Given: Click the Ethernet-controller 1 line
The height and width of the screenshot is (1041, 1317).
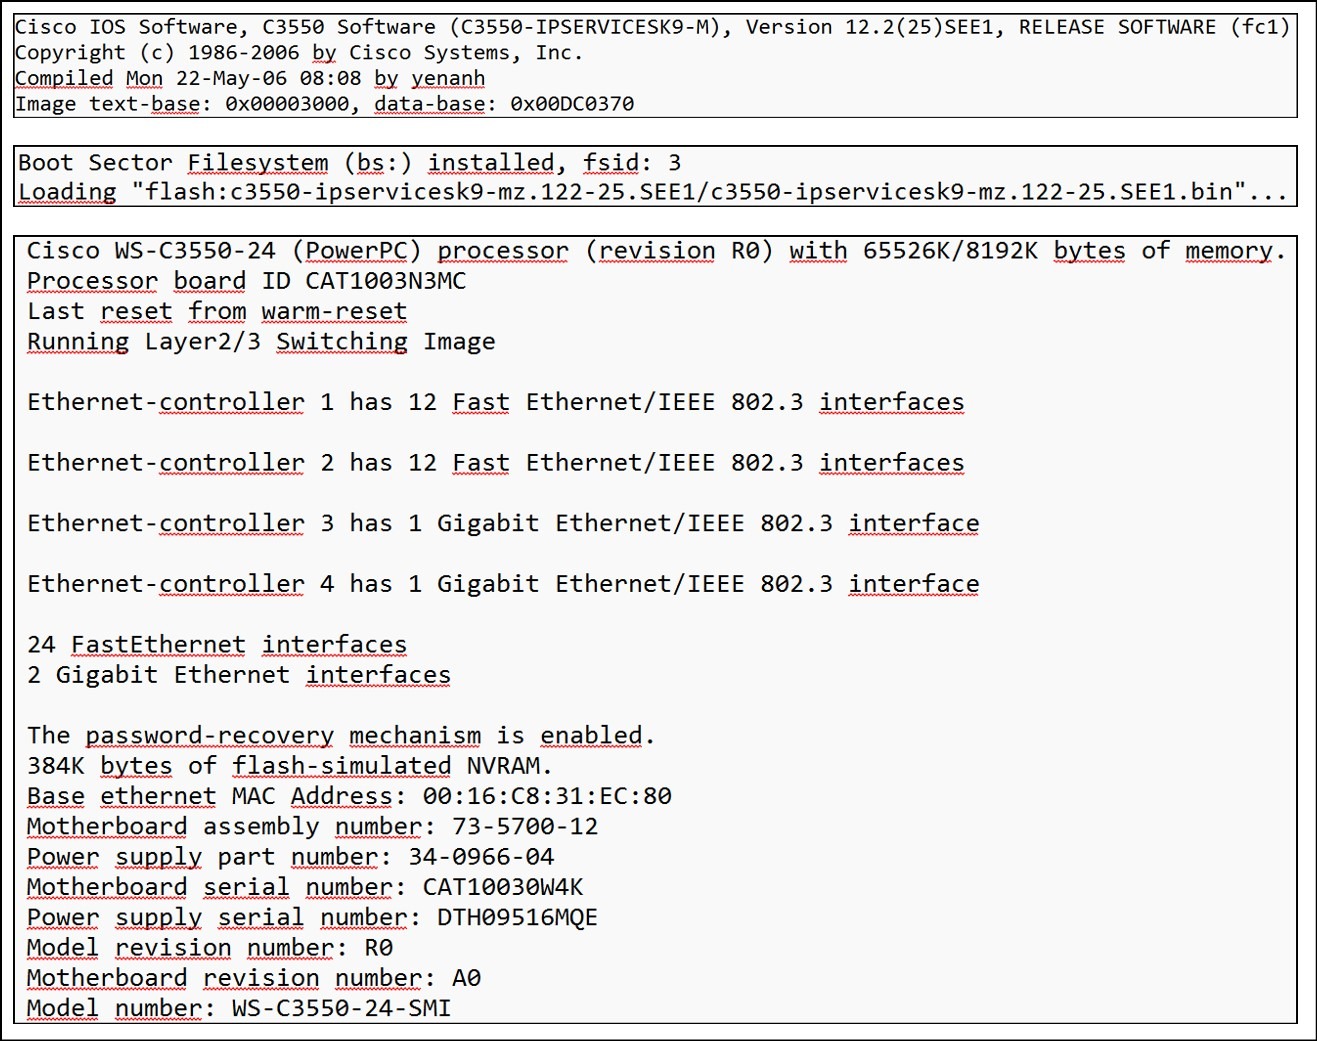Looking at the screenshot, I should [495, 402].
